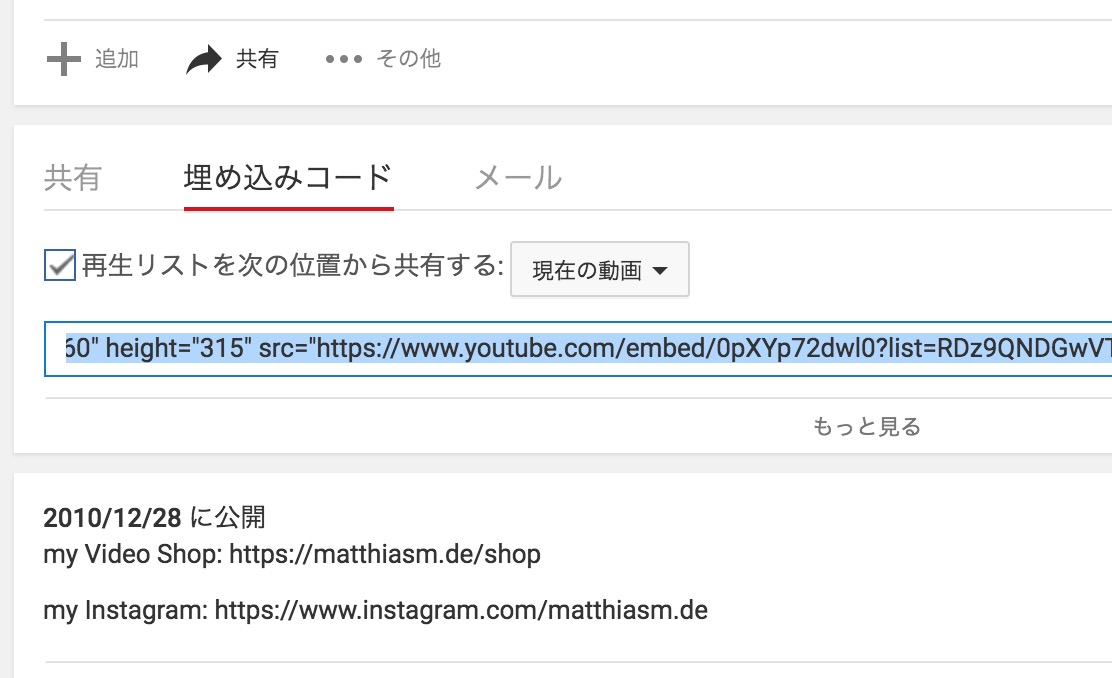Image resolution: width=1112 pixels, height=678 pixels.
Task: Switch to the 共有 tab
Action: pyautogui.click(x=72, y=178)
